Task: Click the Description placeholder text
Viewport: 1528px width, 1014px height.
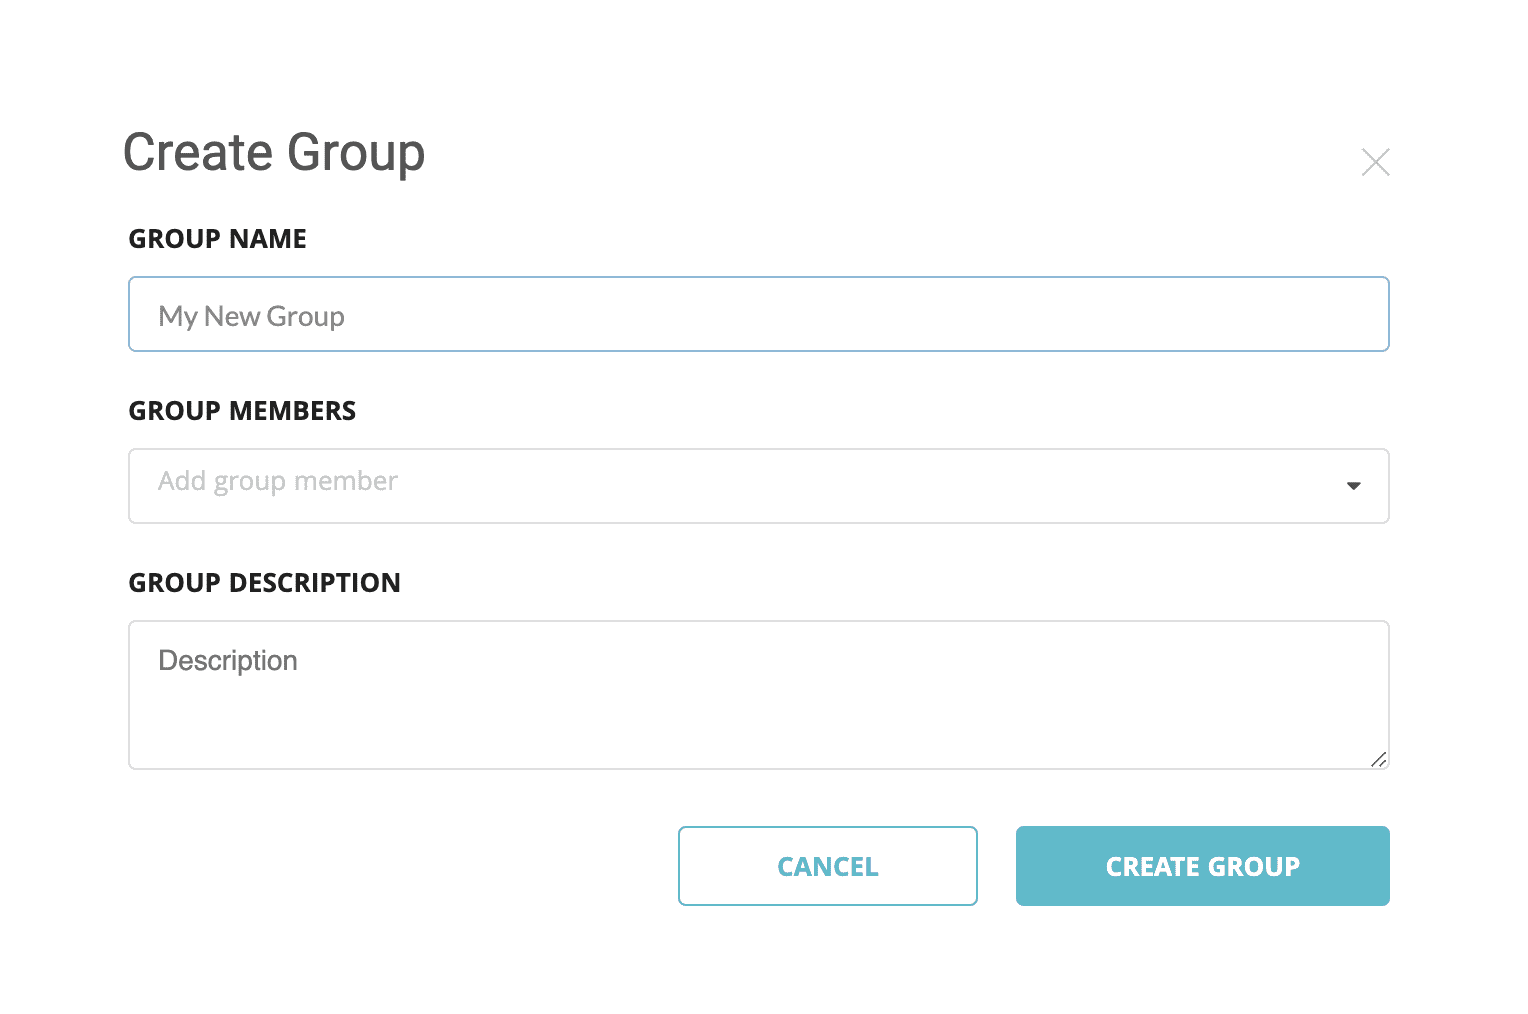Action: click(228, 661)
